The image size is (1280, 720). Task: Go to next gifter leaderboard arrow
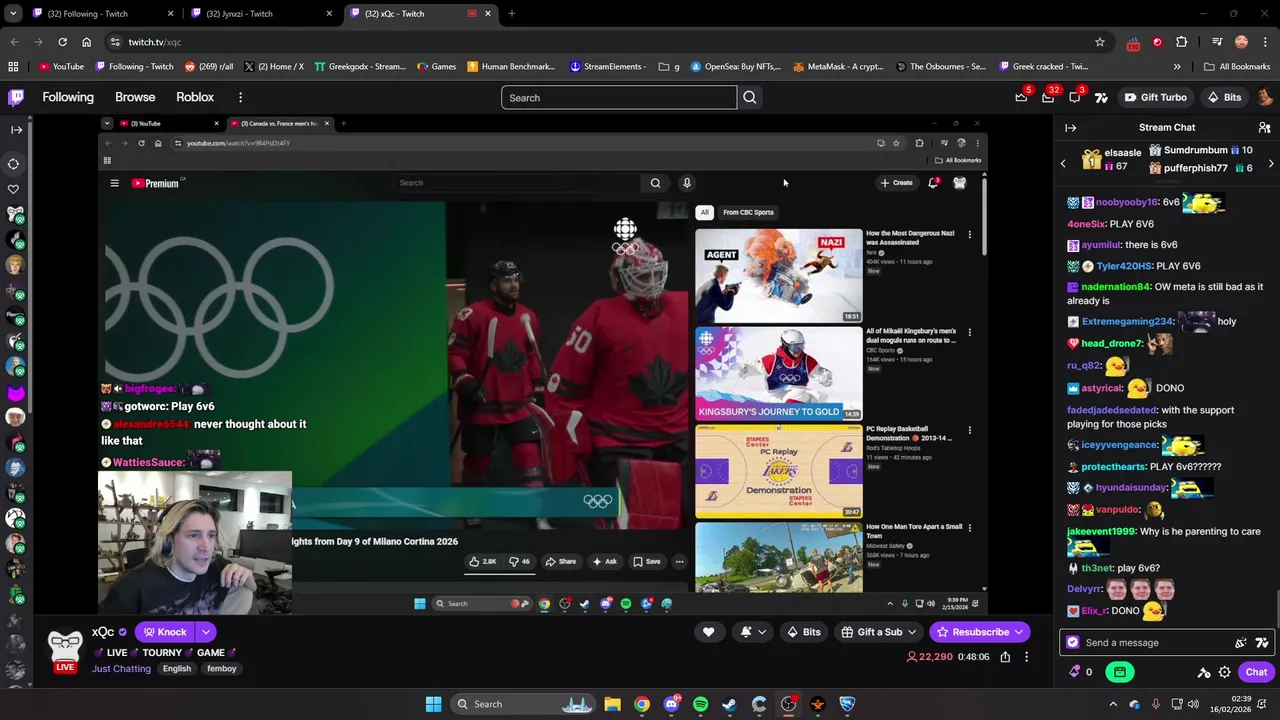point(1271,163)
